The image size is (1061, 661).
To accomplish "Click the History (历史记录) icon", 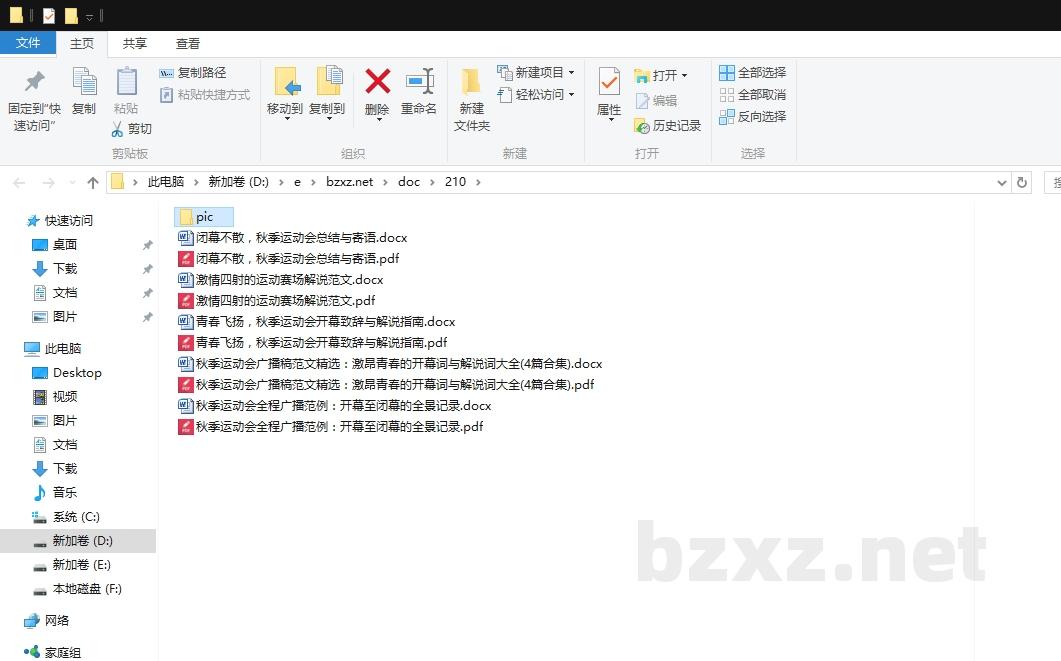I will tap(667, 126).
